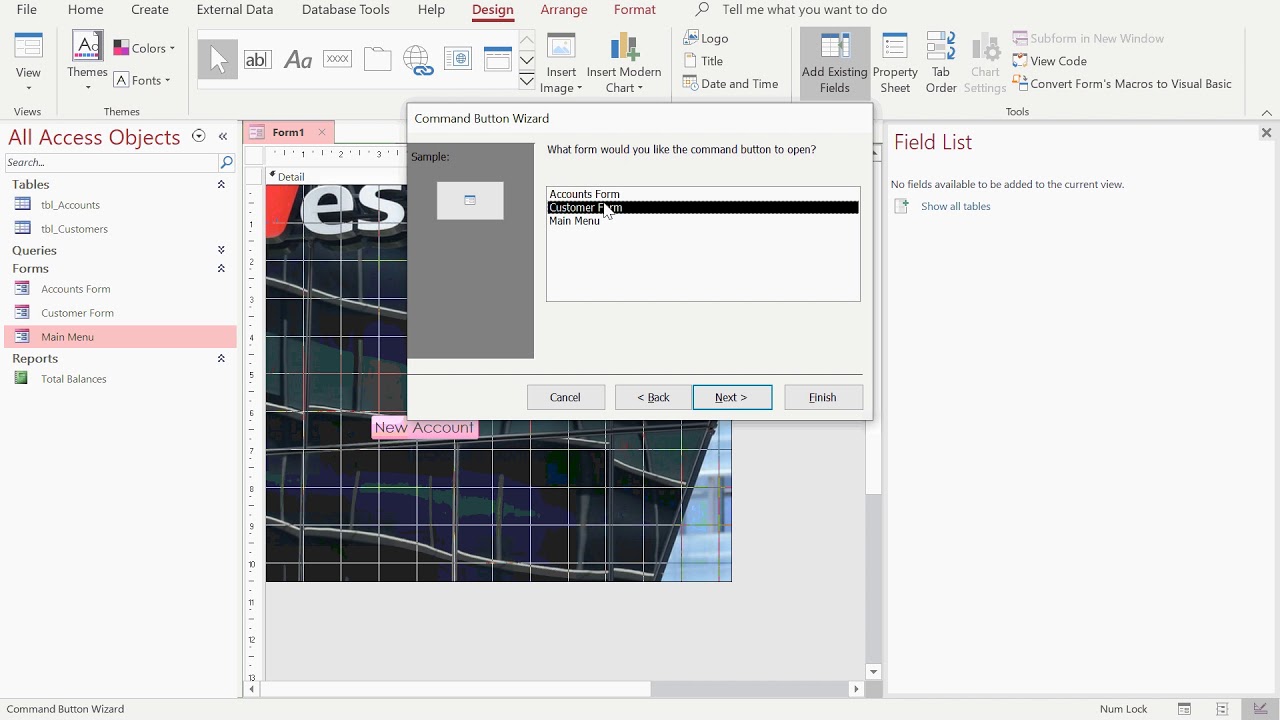
Task: Insert a Logo on the form
Action: [x=706, y=38]
